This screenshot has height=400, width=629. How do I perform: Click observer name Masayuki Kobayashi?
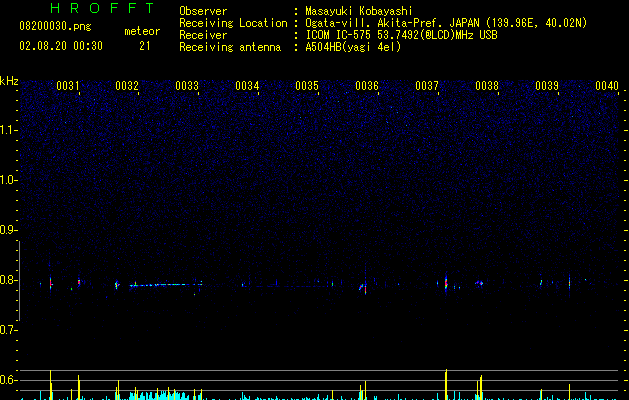(359, 11)
